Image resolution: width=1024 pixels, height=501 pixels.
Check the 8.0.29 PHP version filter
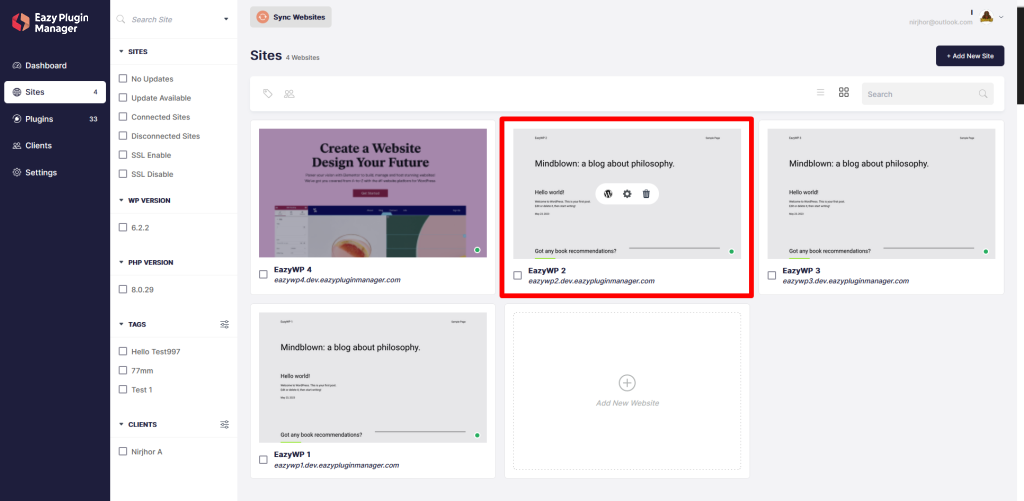[123, 289]
